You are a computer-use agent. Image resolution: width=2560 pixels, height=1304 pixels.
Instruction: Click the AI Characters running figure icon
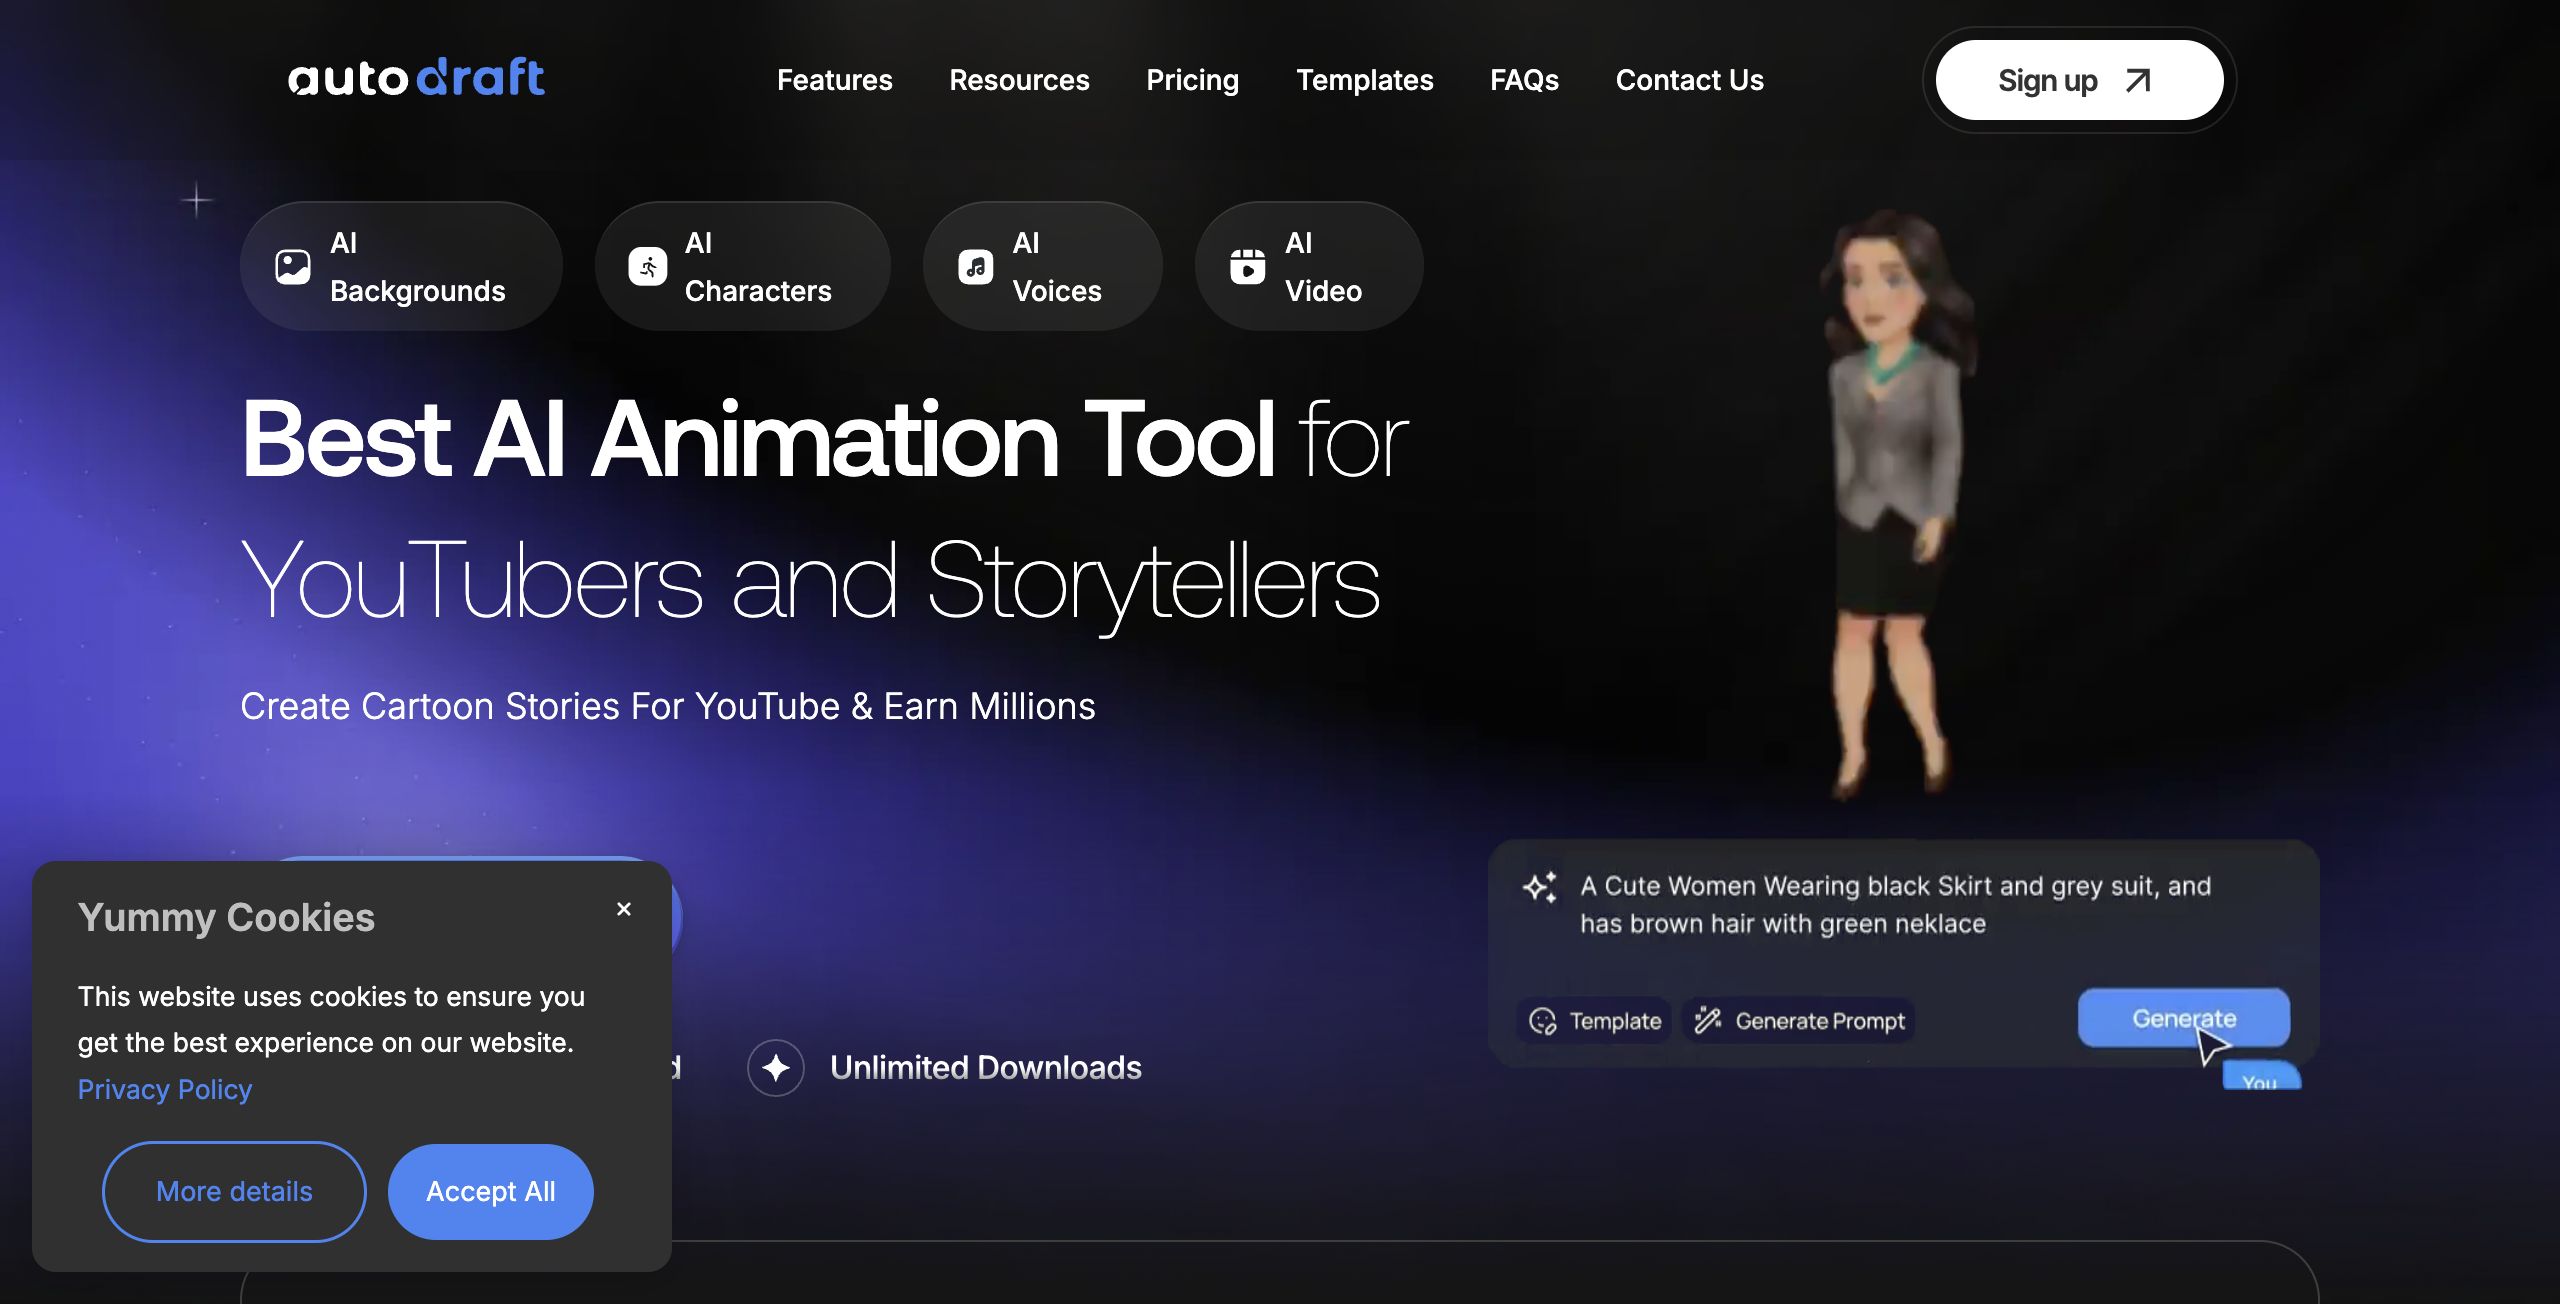[x=648, y=266]
